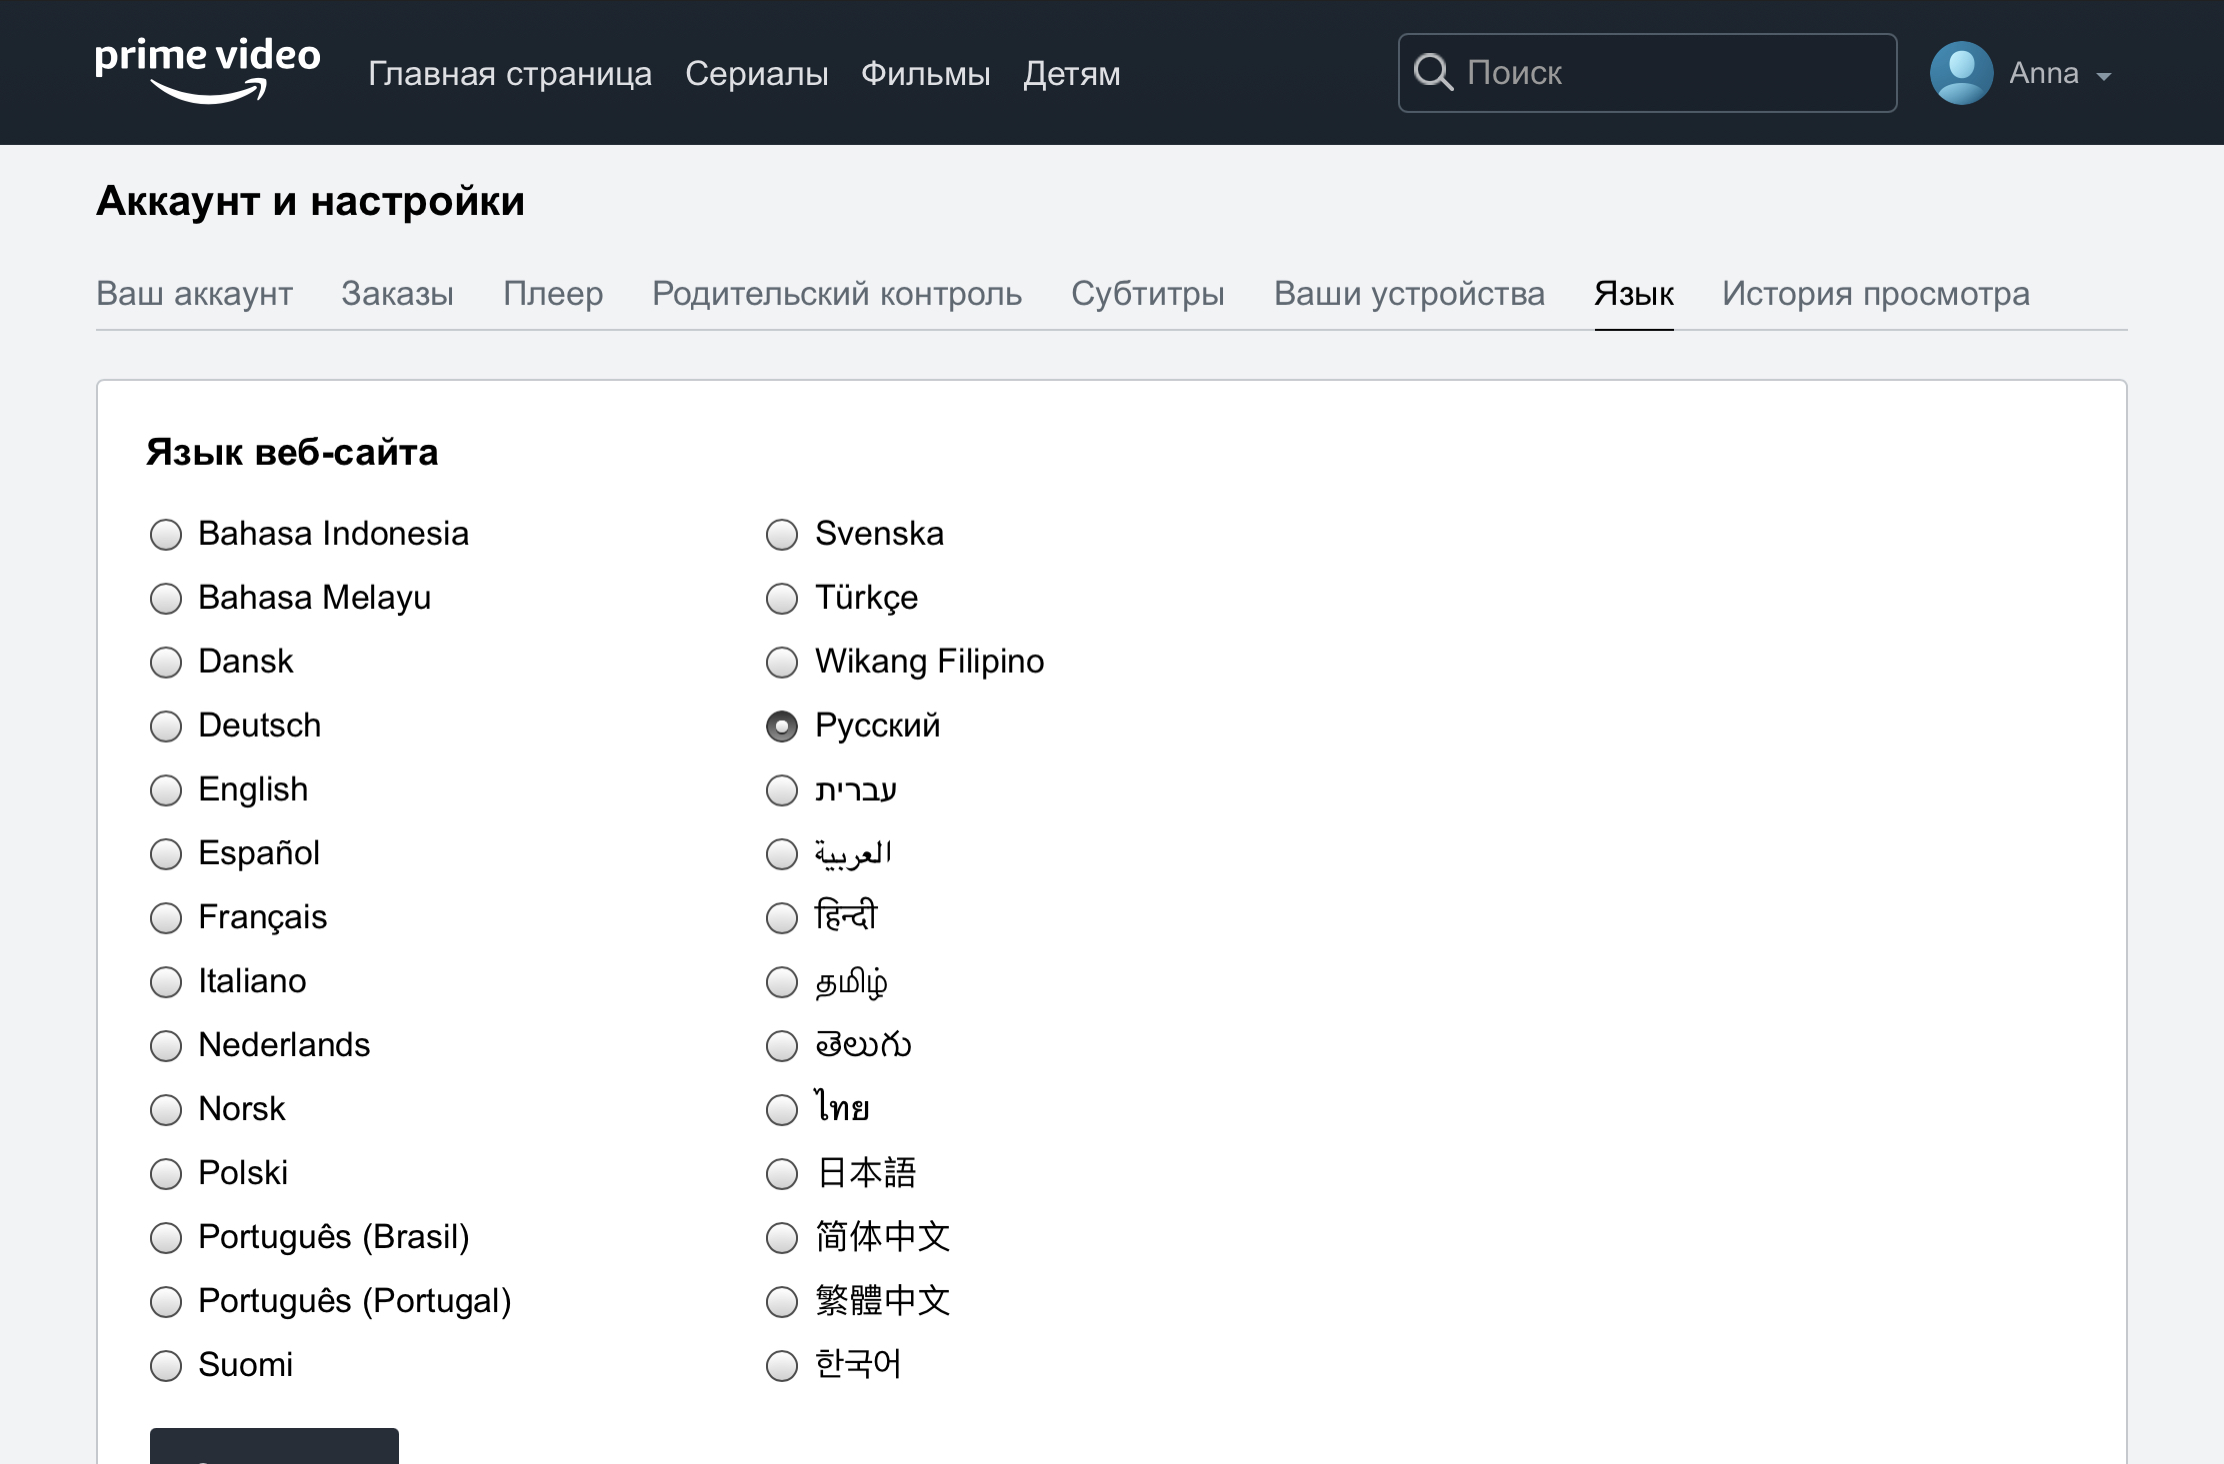
Task: Select the English language radio button
Action: 166,791
